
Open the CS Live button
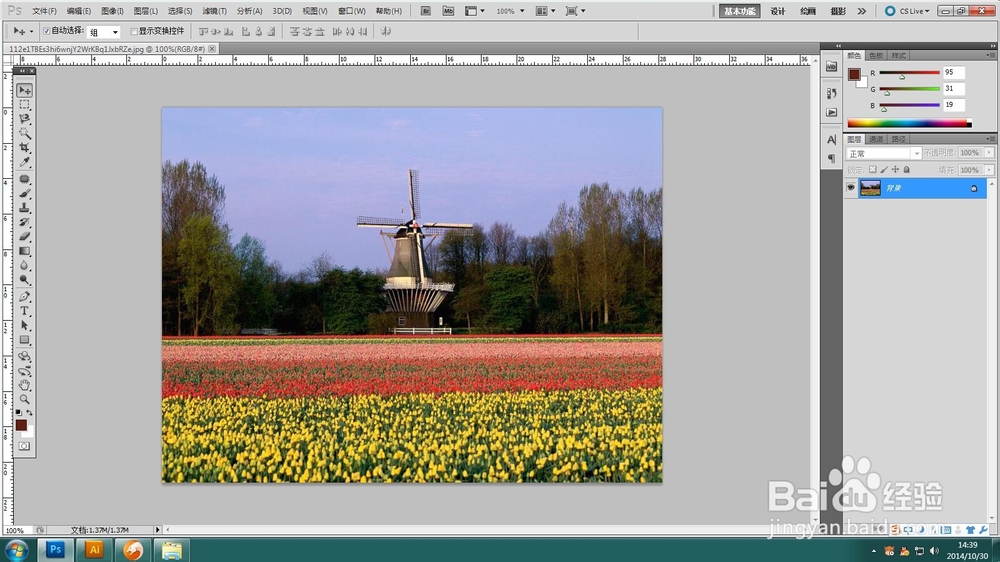pos(906,11)
